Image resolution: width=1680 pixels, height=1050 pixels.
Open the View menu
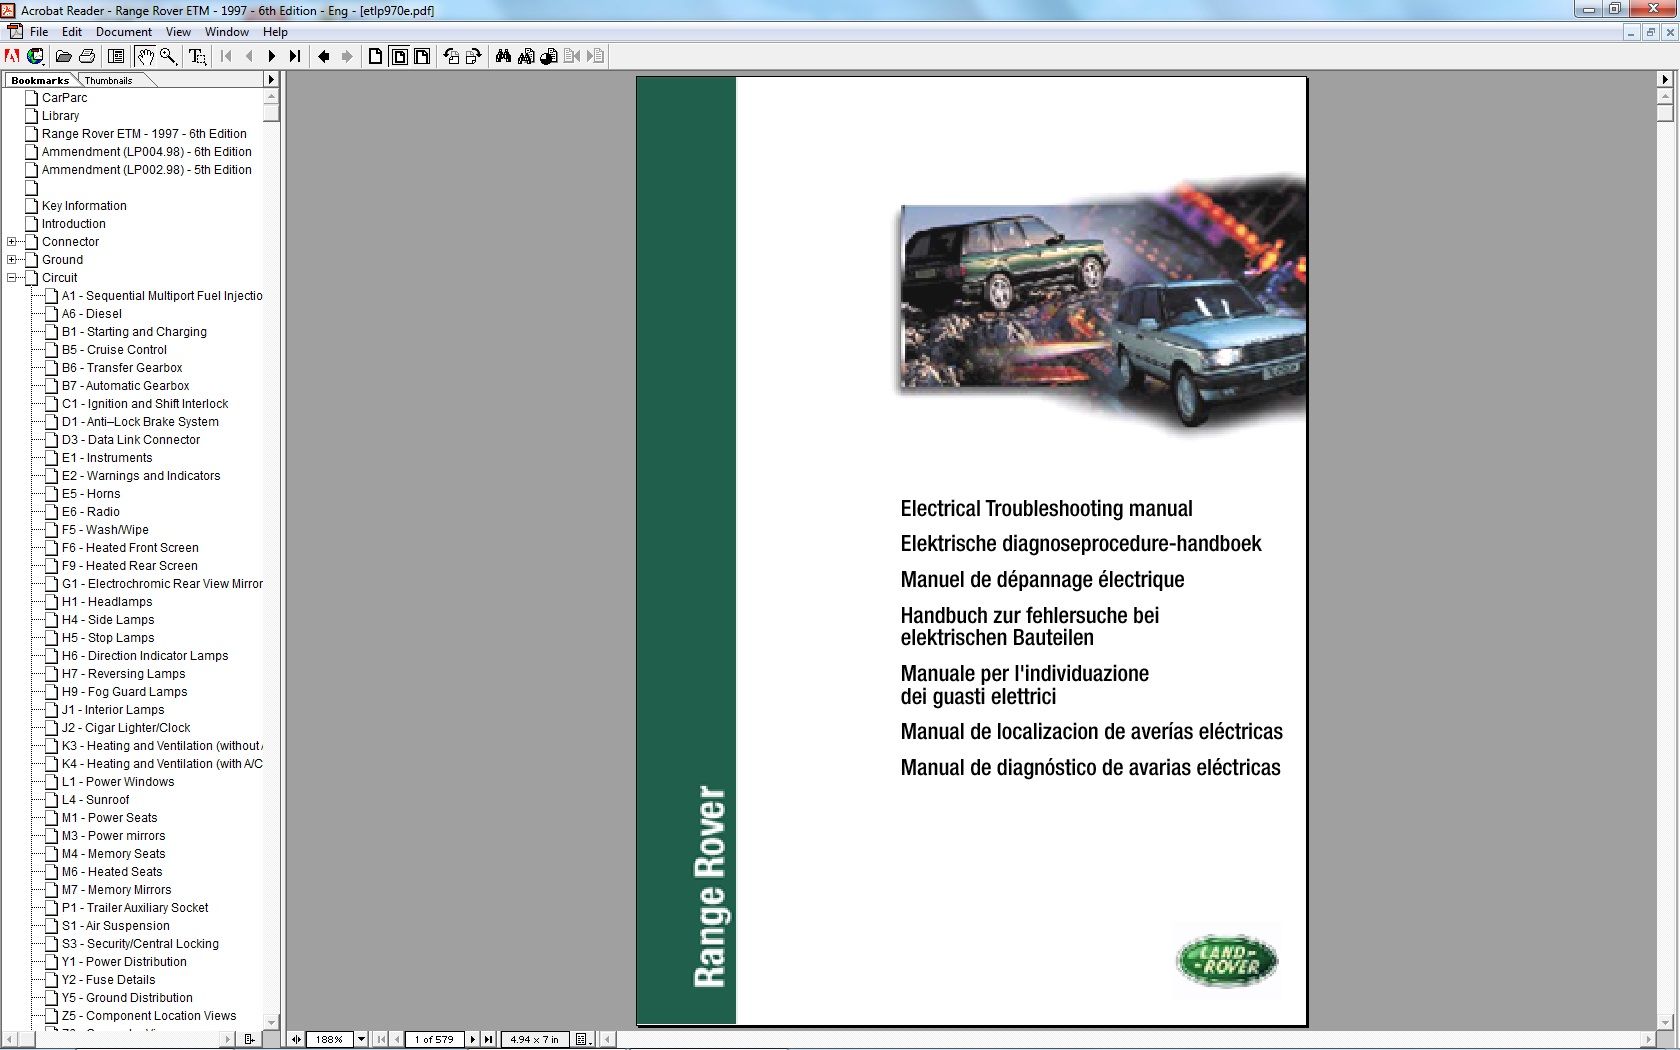178,32
